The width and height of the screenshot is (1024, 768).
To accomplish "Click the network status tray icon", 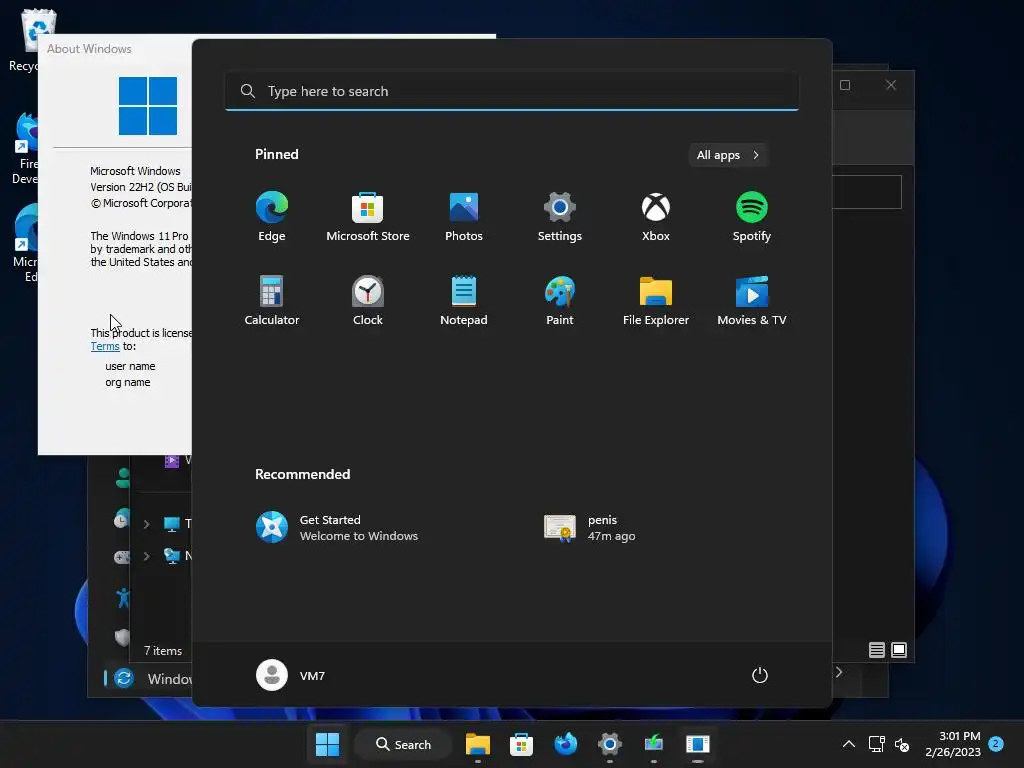I will pos(876,744).
